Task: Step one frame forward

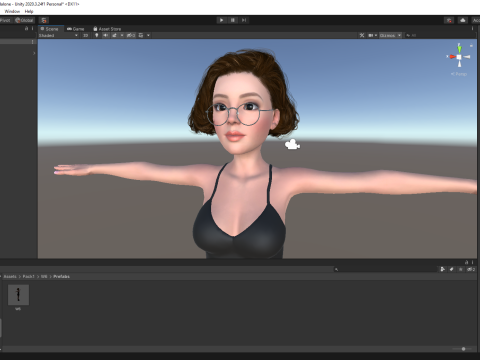Action: click(244, 20)
